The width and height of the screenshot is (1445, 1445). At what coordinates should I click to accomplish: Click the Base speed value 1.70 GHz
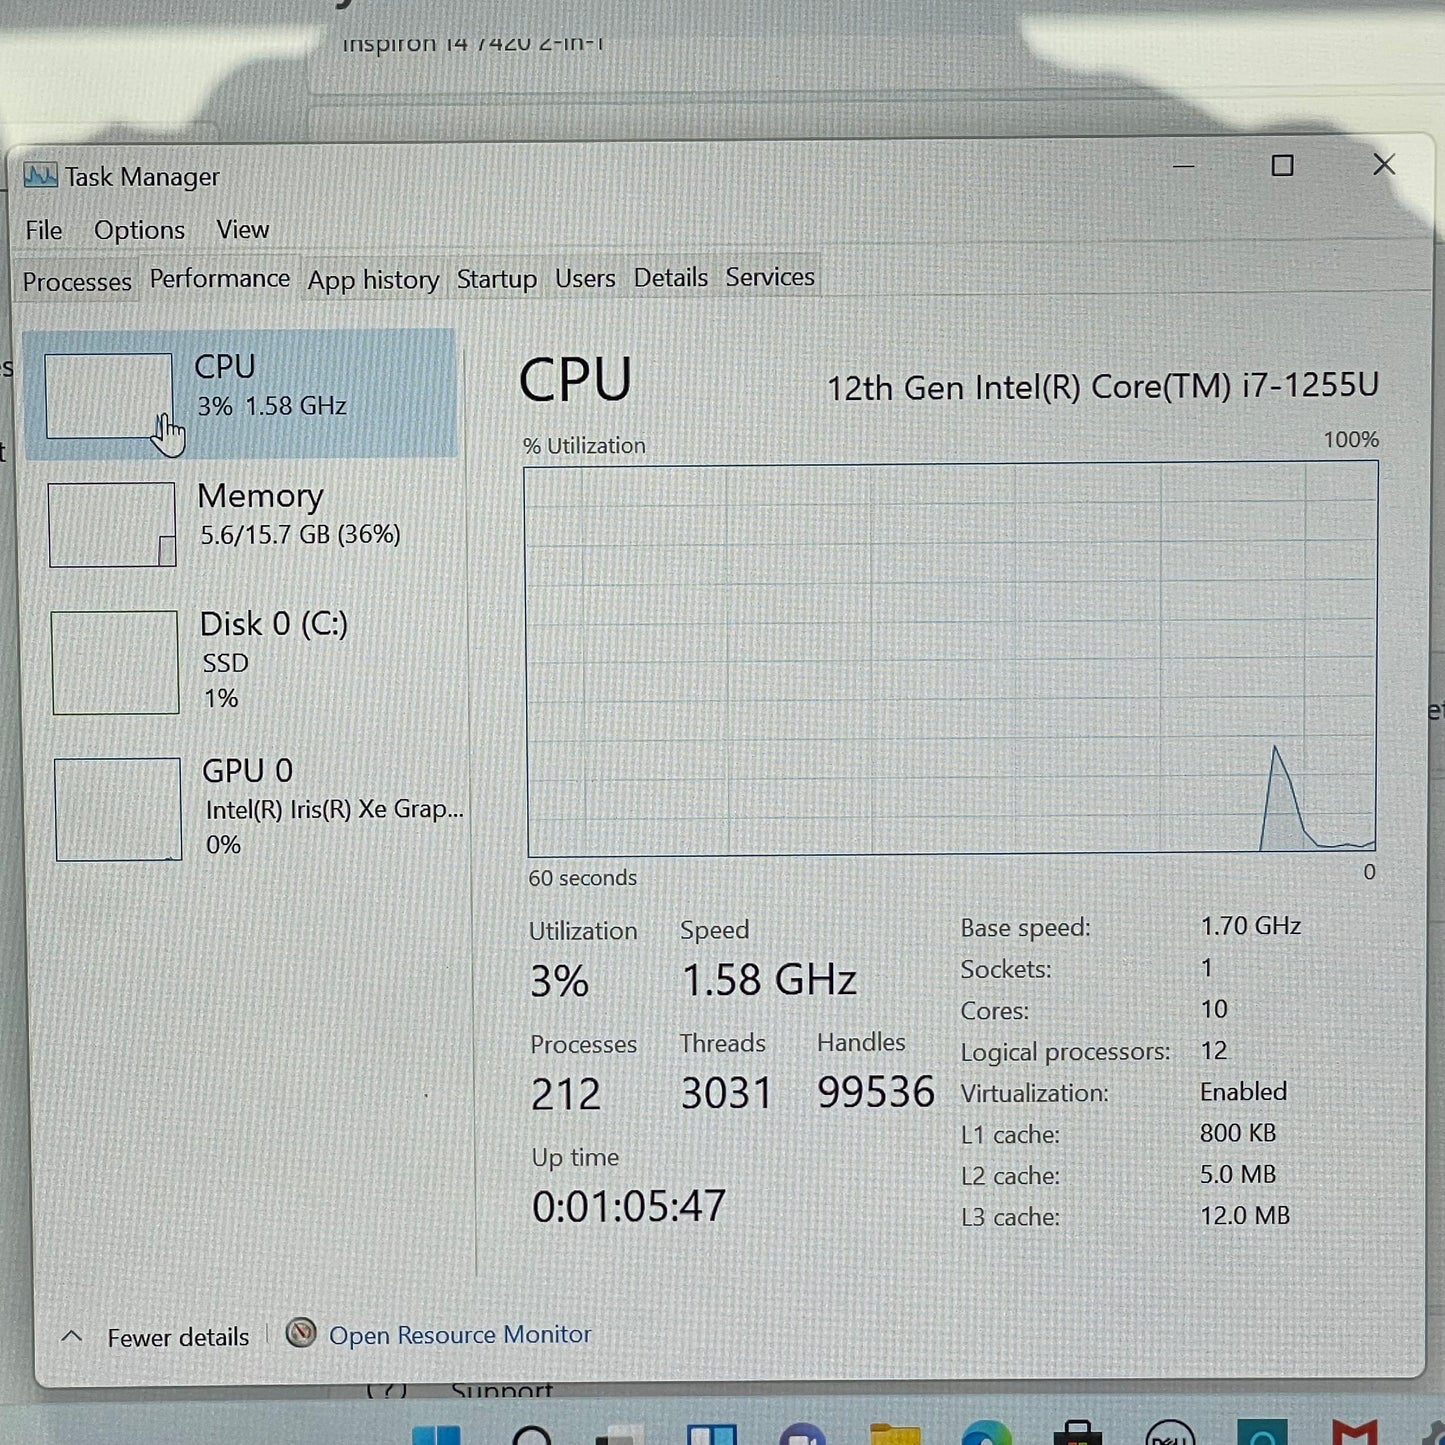[x=1251, y=926]
